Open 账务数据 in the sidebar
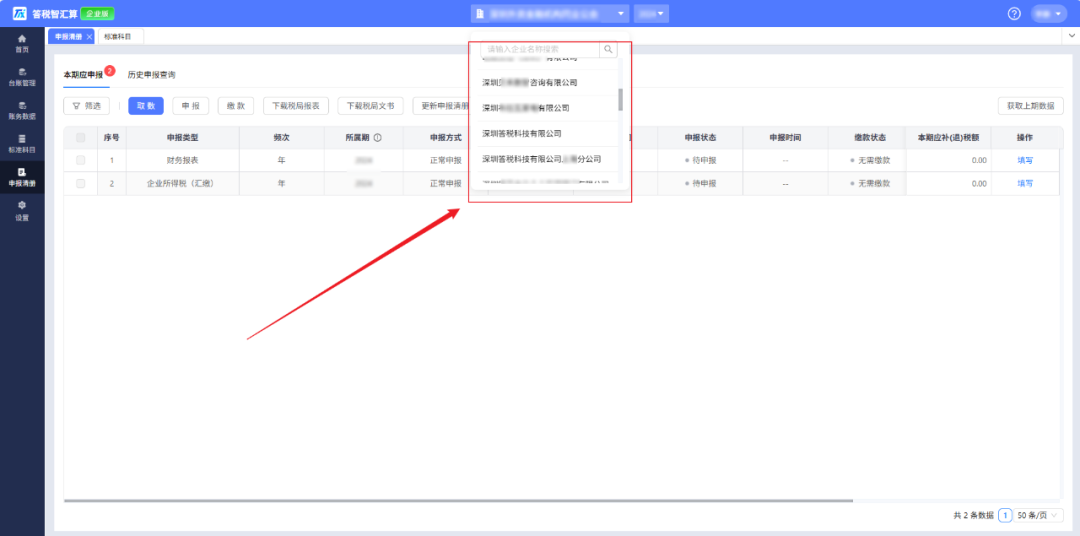Screen dimensions: 1080x536 (22, 110)
